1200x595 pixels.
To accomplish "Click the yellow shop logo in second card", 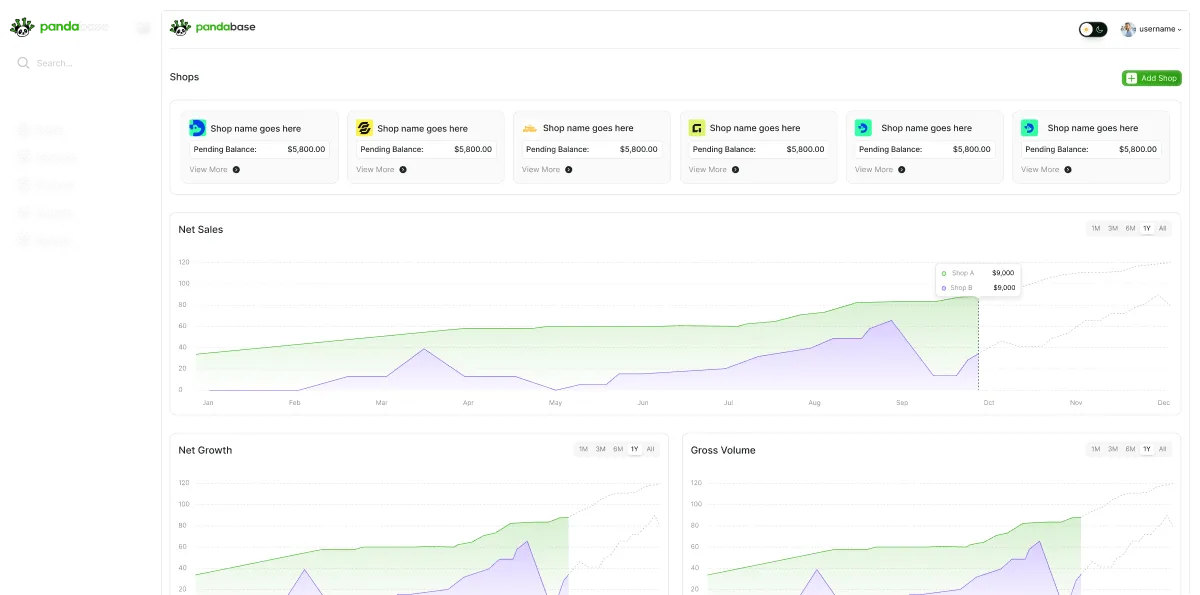I will click(364, 128).
